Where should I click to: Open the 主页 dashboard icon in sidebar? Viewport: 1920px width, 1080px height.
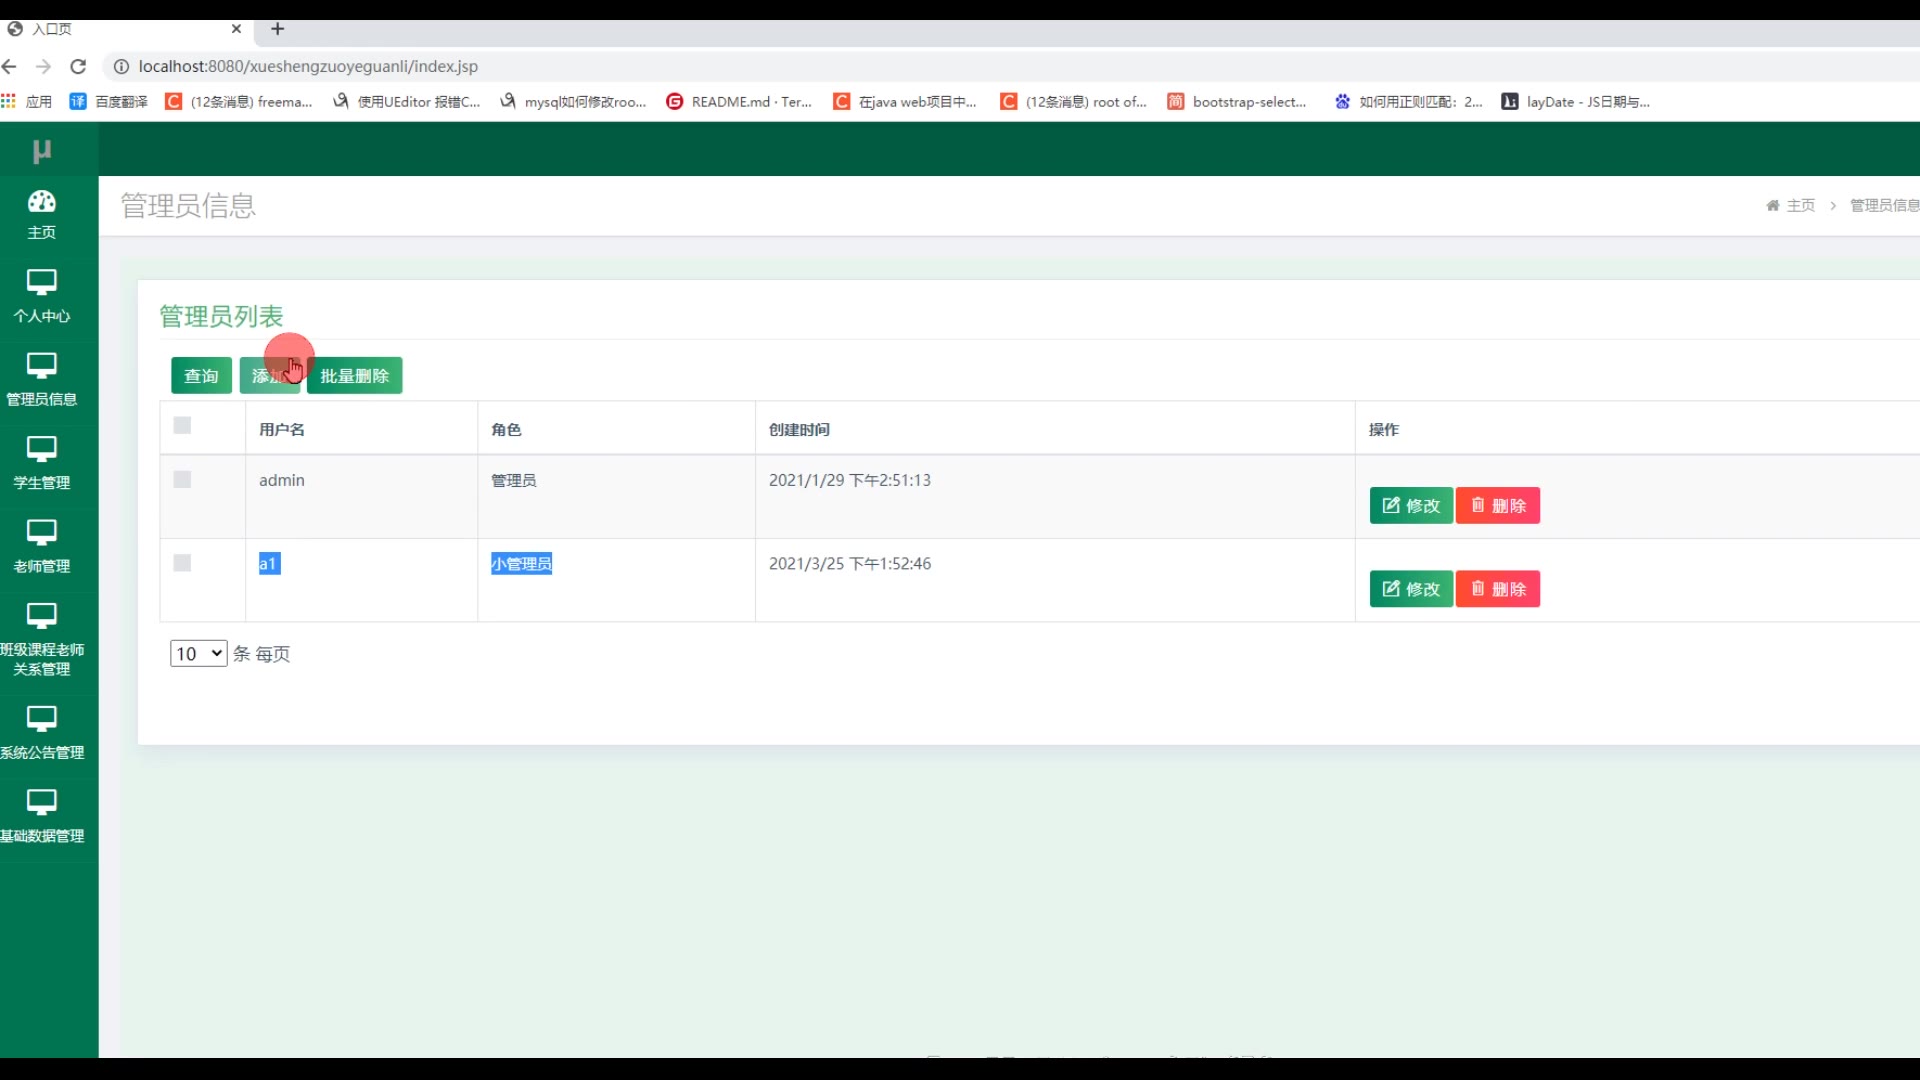(x=41, y=202)
